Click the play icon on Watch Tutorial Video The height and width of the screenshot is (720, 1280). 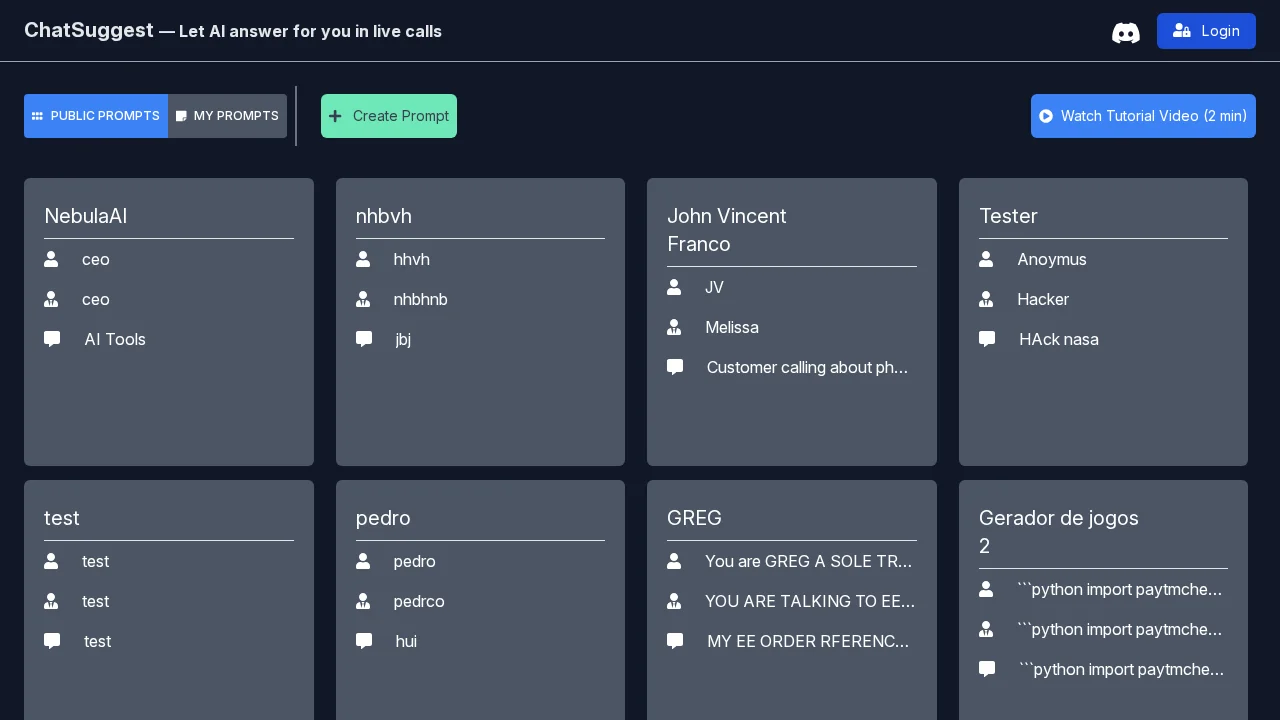tap(1046, 116)
